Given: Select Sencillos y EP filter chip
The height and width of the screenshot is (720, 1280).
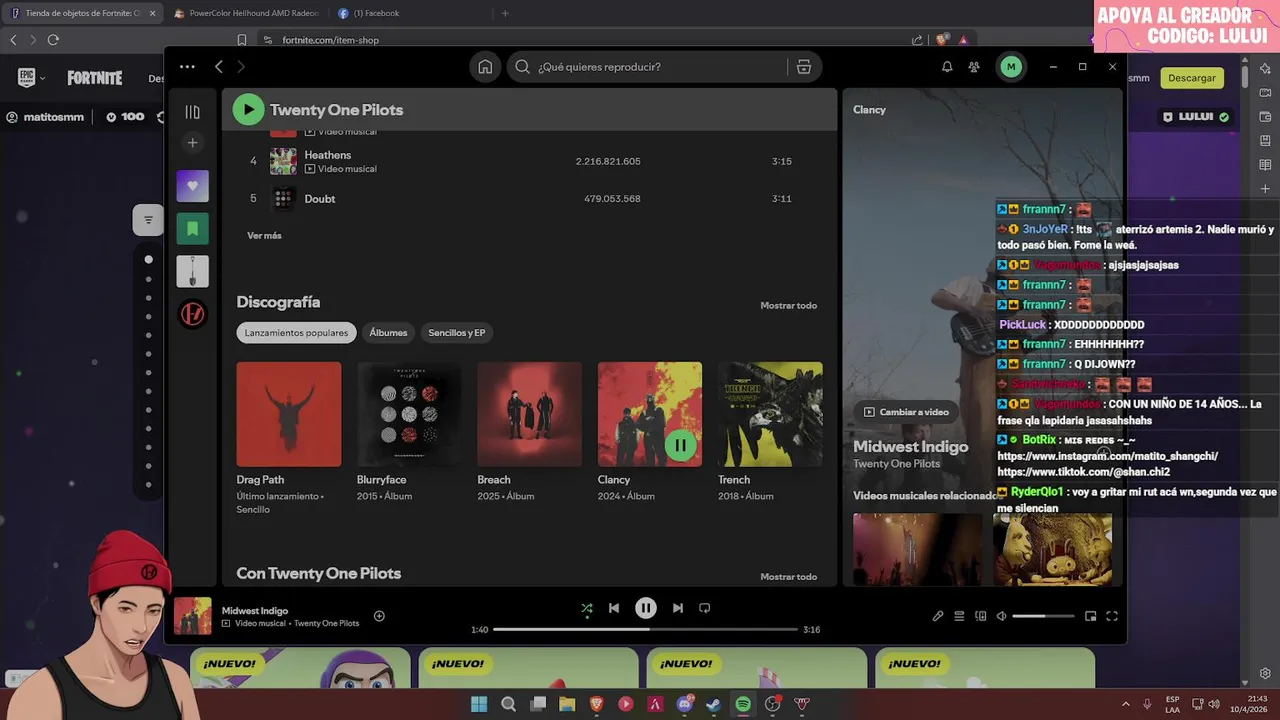Looking at the screenshot, I should (x=457, y=333).
